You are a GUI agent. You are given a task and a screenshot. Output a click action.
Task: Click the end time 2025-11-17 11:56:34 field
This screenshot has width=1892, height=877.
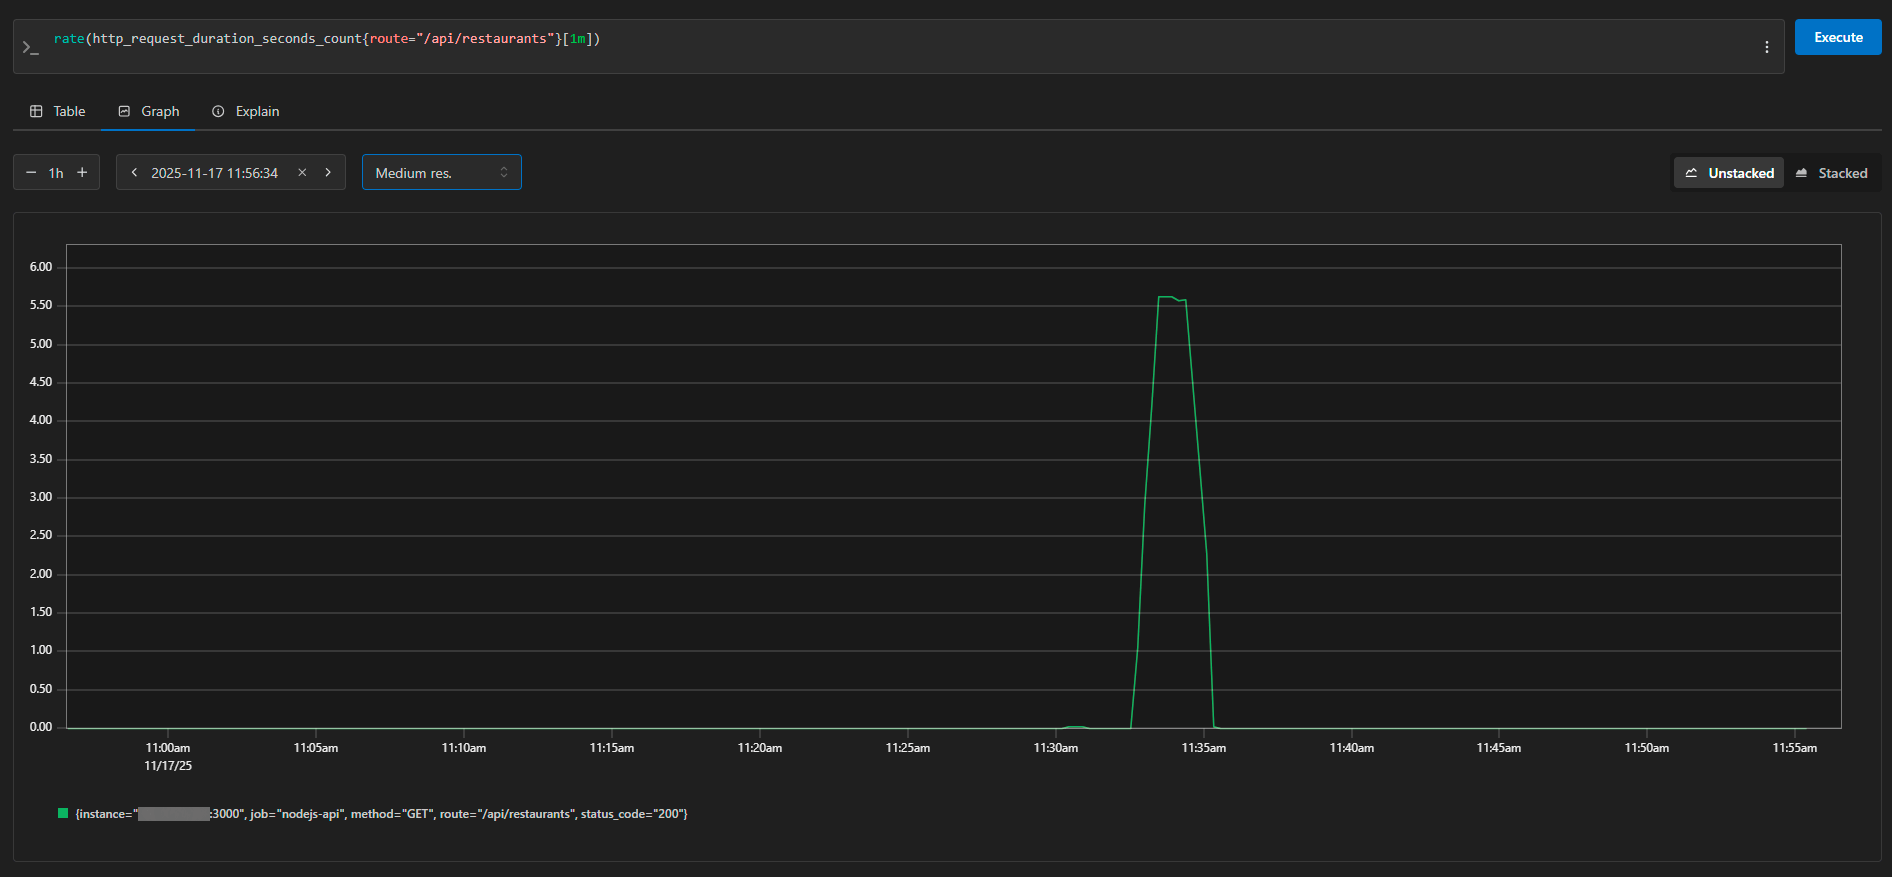[214, 173]
